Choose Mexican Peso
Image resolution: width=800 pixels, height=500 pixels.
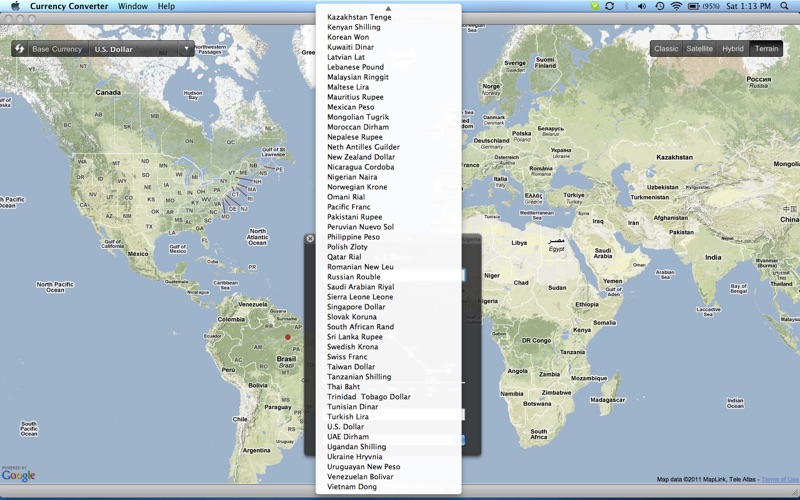(x=389, y=107)
